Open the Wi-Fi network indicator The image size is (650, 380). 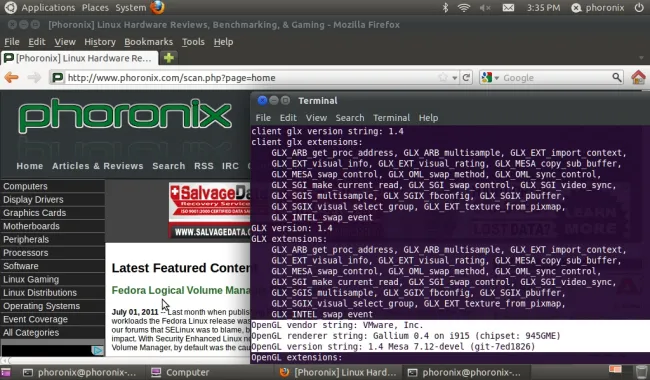tap(464, 7)
